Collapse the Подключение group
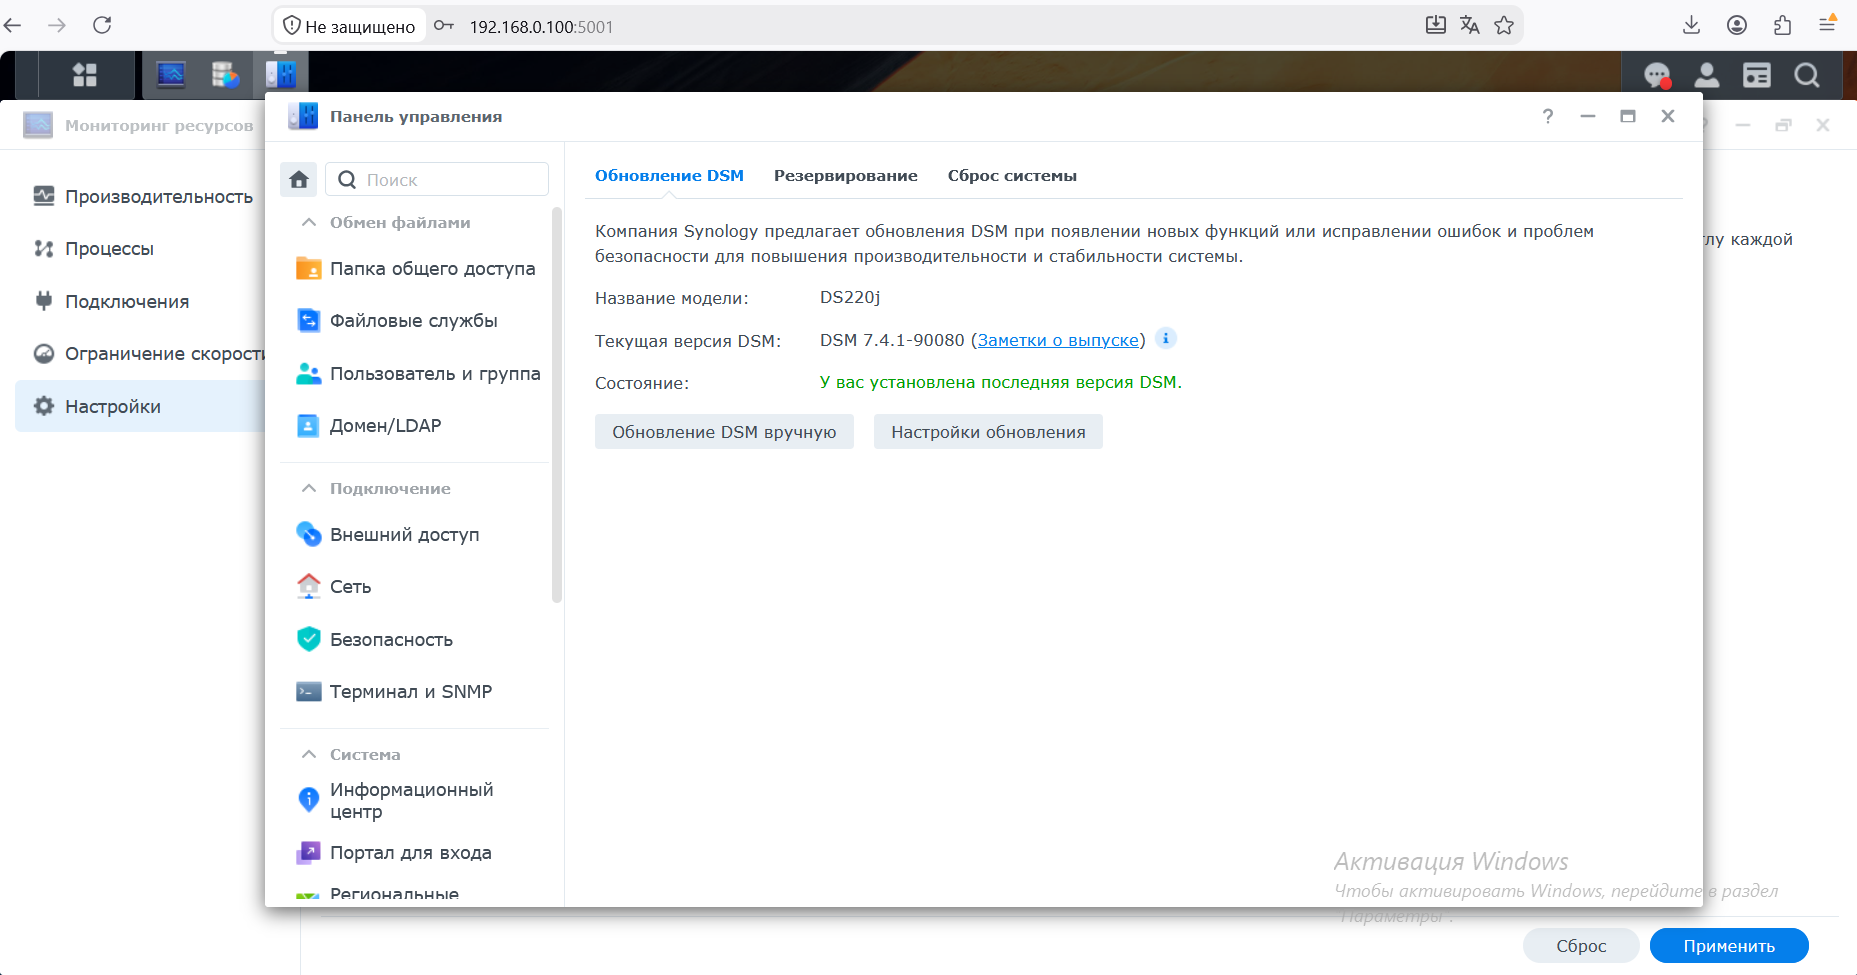Screen dimensions: 1857x975 (x=310, y=488)
